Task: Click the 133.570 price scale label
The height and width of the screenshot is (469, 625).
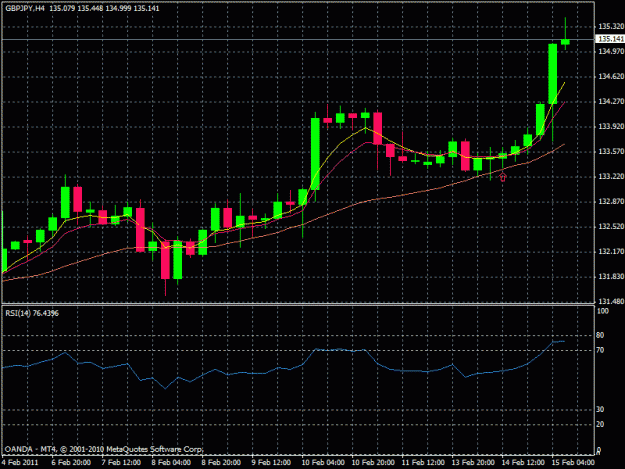Action: (x=611, y=151)
